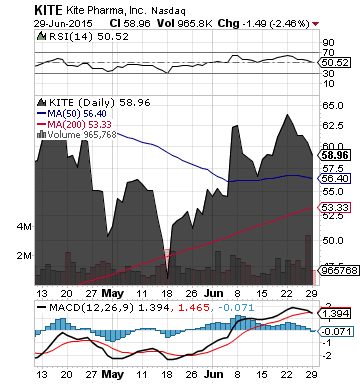This screenshot has height=384, width=360.
Task: Click the RSI(14) 50.52 label
Action: [89, 36]
